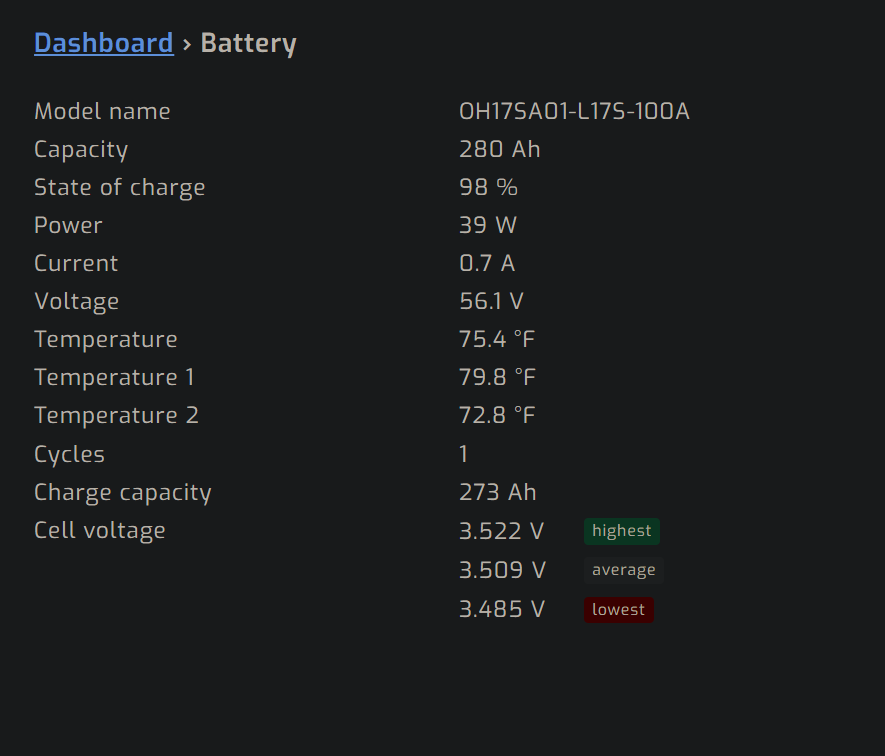Click the 39 W power value
885x756 pixels.
(x=488, y=225)
